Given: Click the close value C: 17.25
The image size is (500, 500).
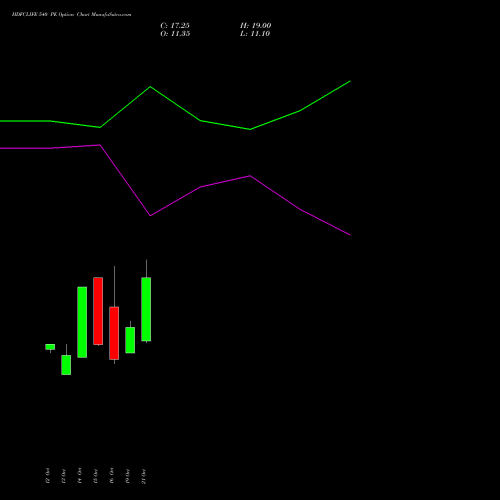Looking at the screenshot, I should 175,25.
